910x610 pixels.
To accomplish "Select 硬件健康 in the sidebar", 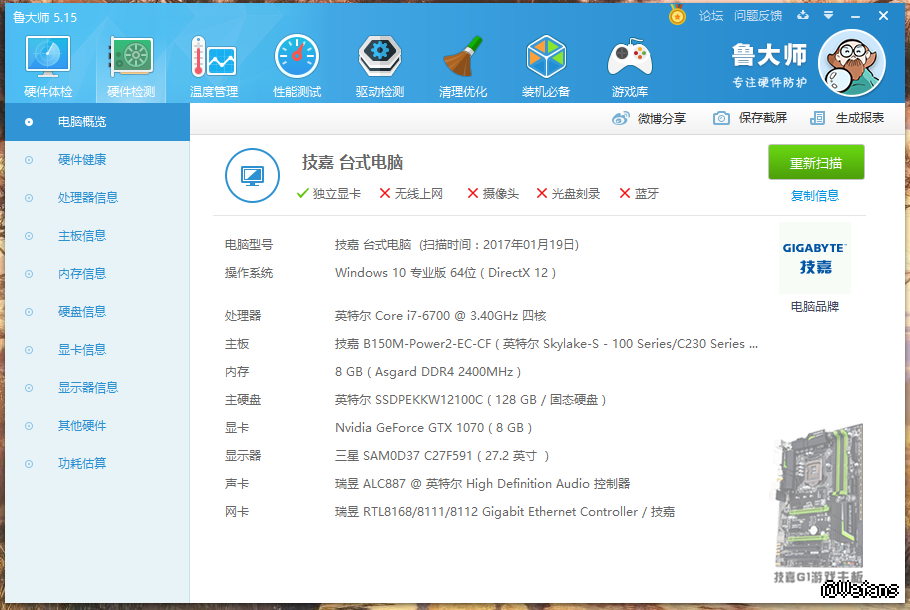I will 81,160.
